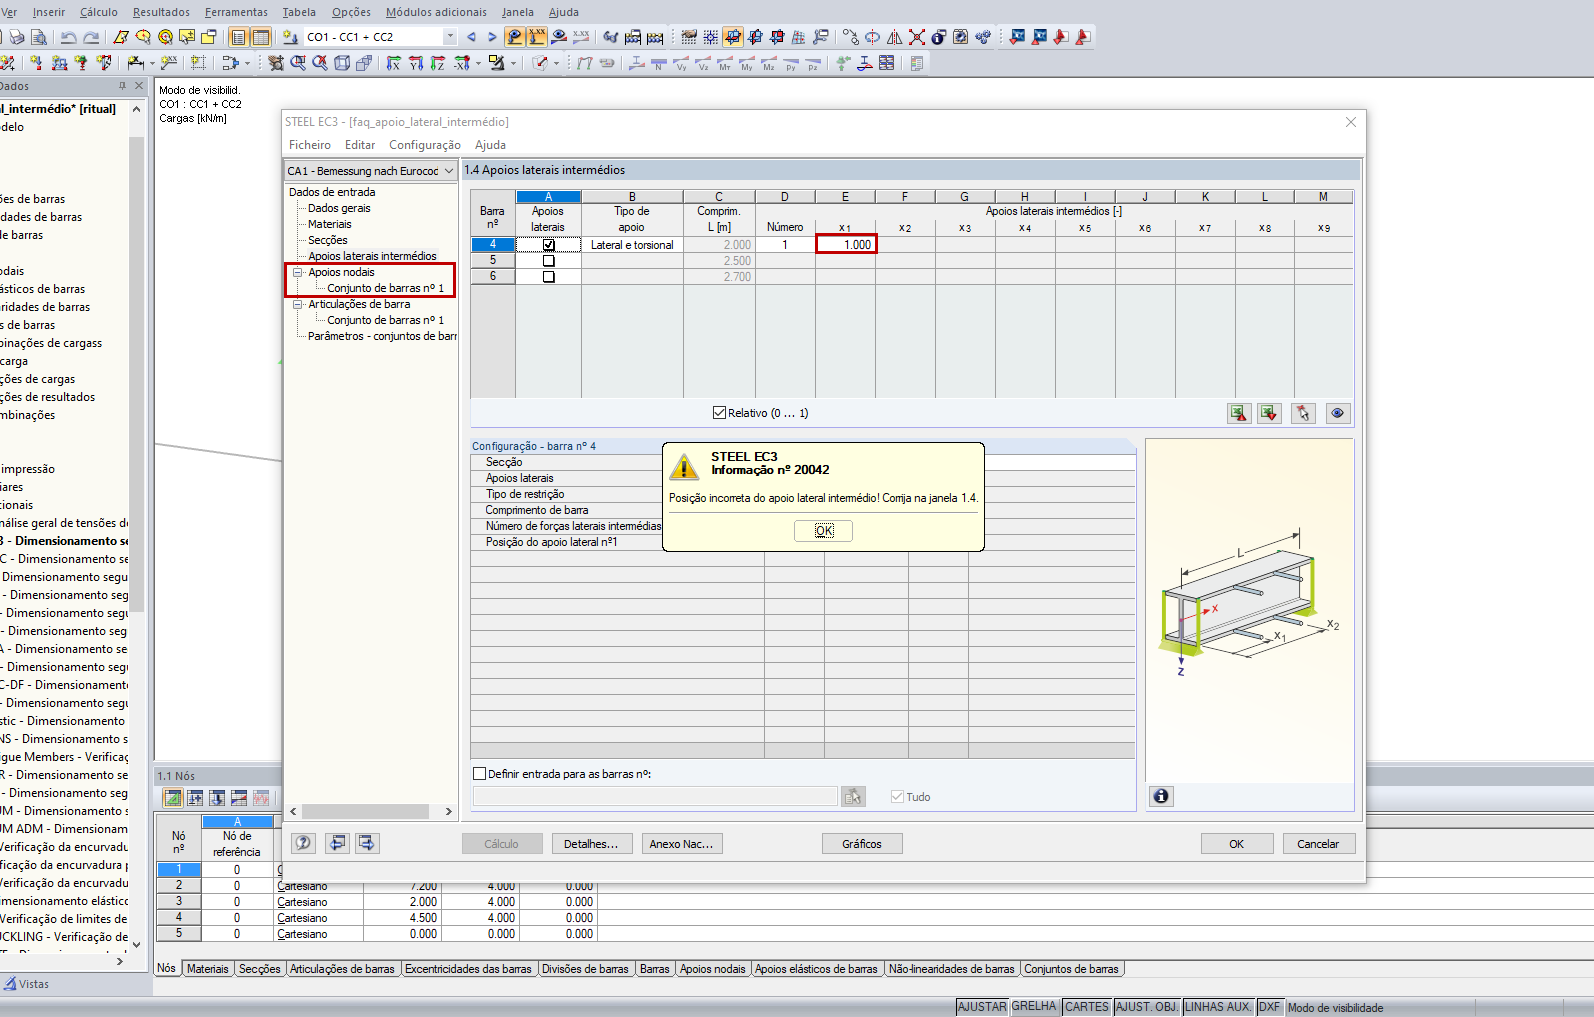Select previous load case with left arrow

[x=470, y=37]
